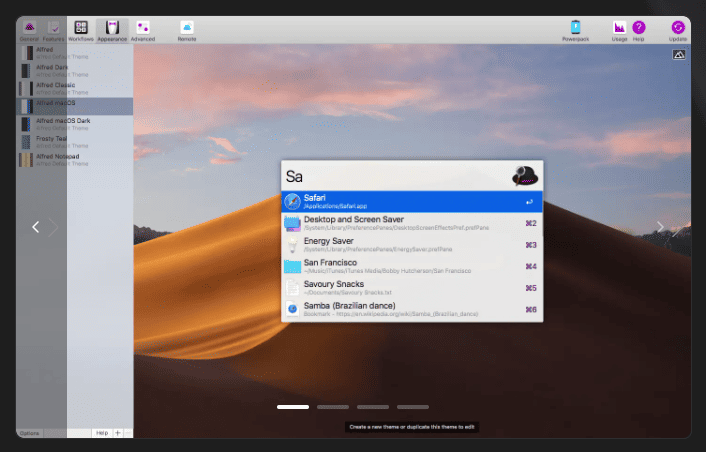Screen dimensions: 706x452
Task: Jump to the third slide indicator
Action: (x=373, y=407)
